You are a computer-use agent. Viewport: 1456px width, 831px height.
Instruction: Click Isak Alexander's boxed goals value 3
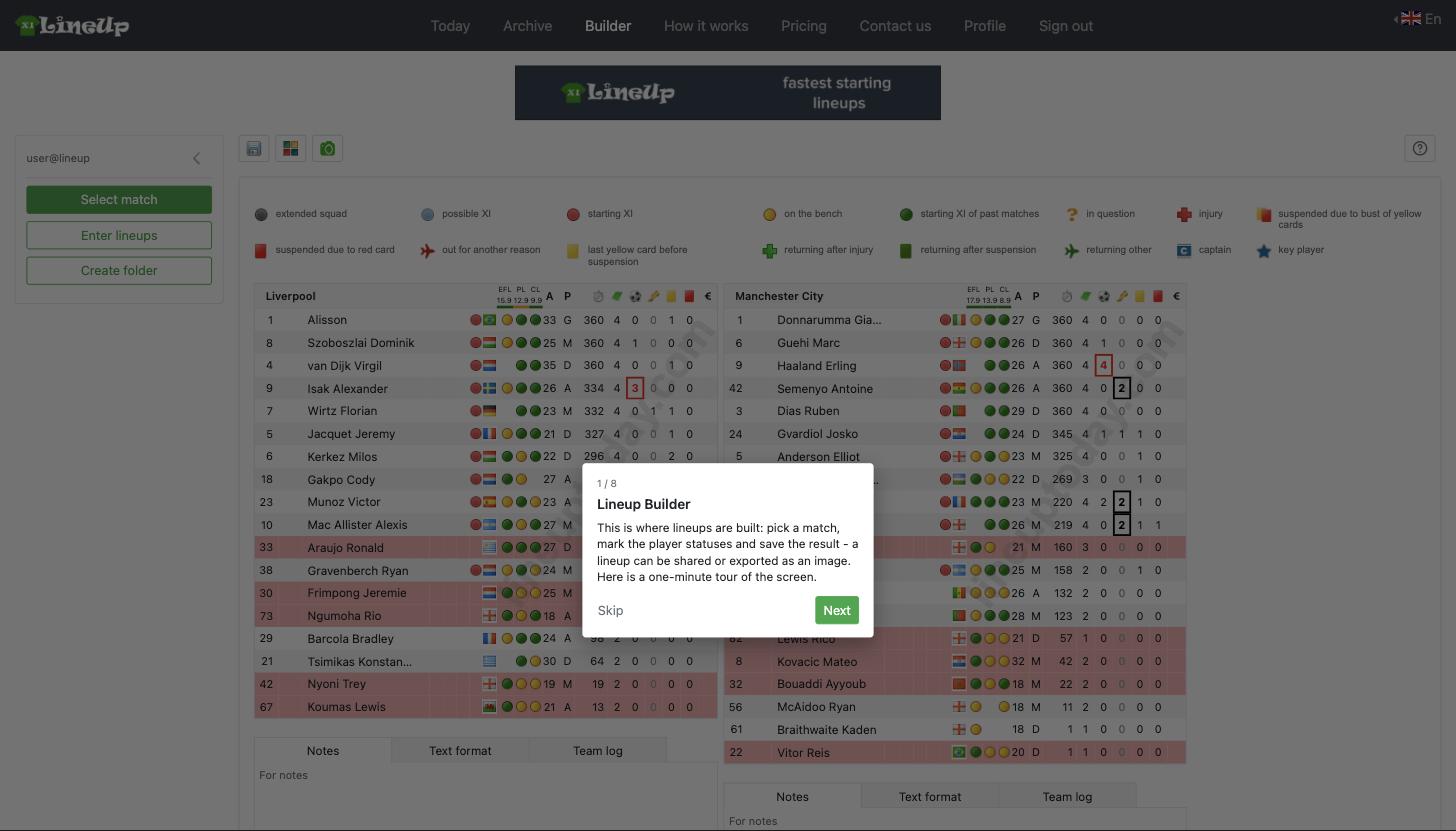pyautogui.click(x=635, y=389)
